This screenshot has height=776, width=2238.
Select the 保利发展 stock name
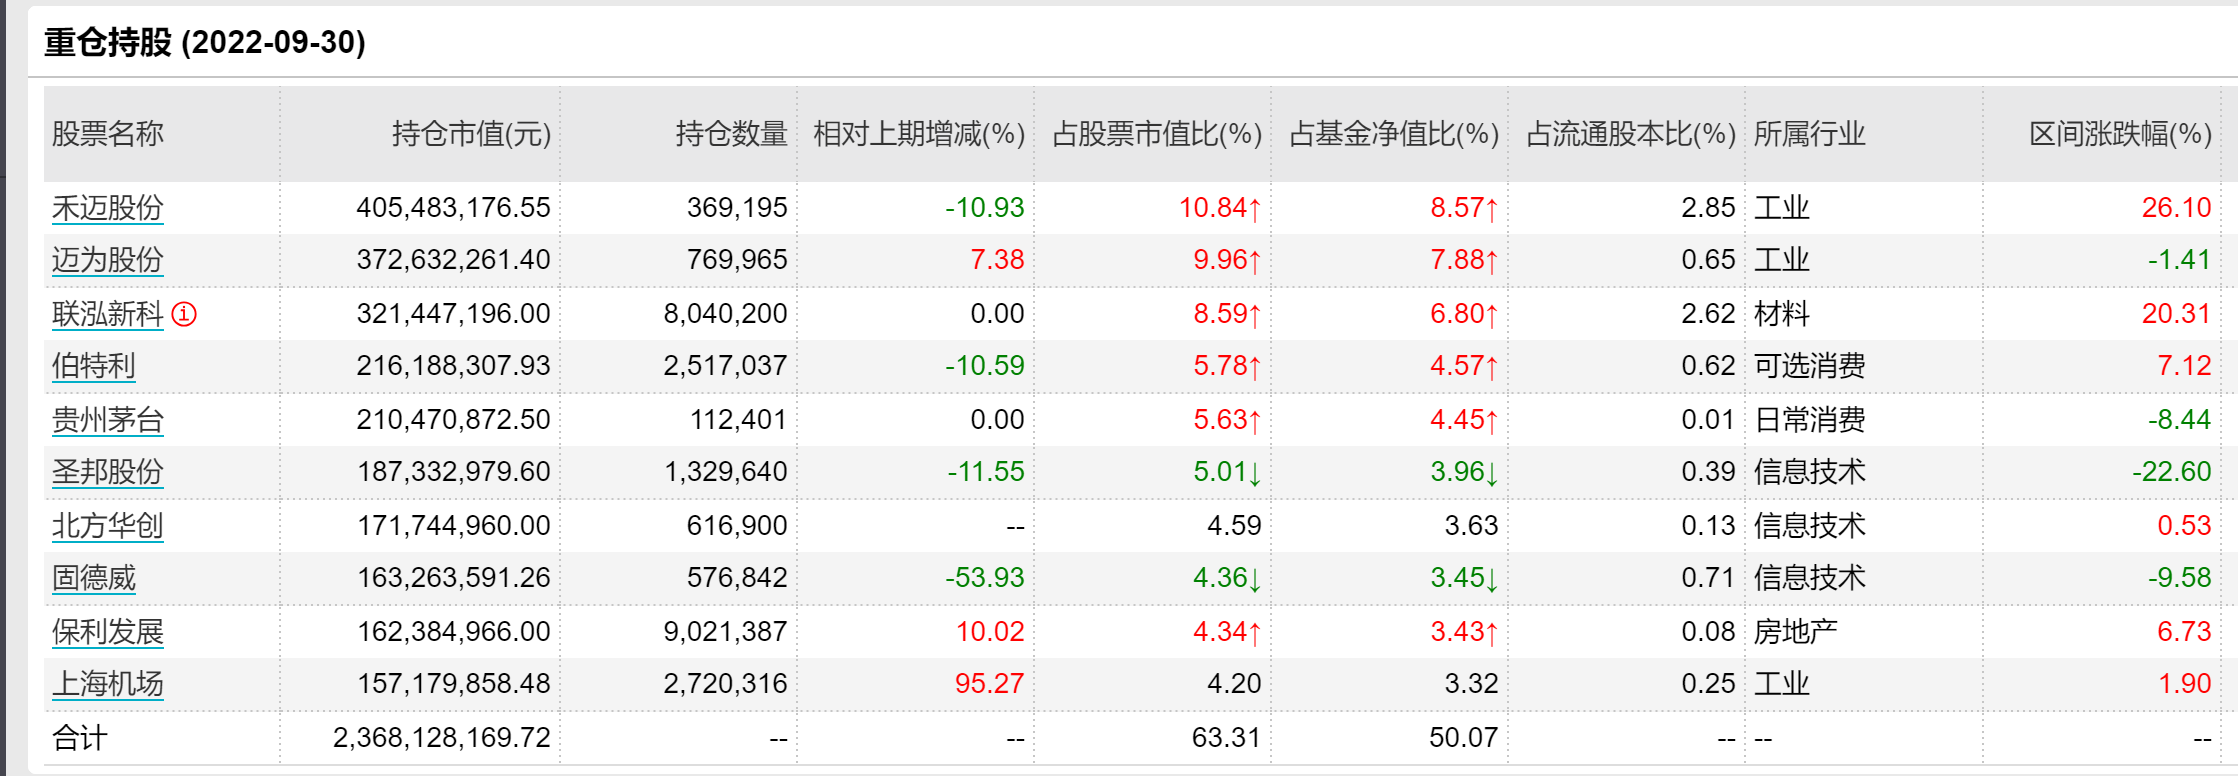point(107,632)
